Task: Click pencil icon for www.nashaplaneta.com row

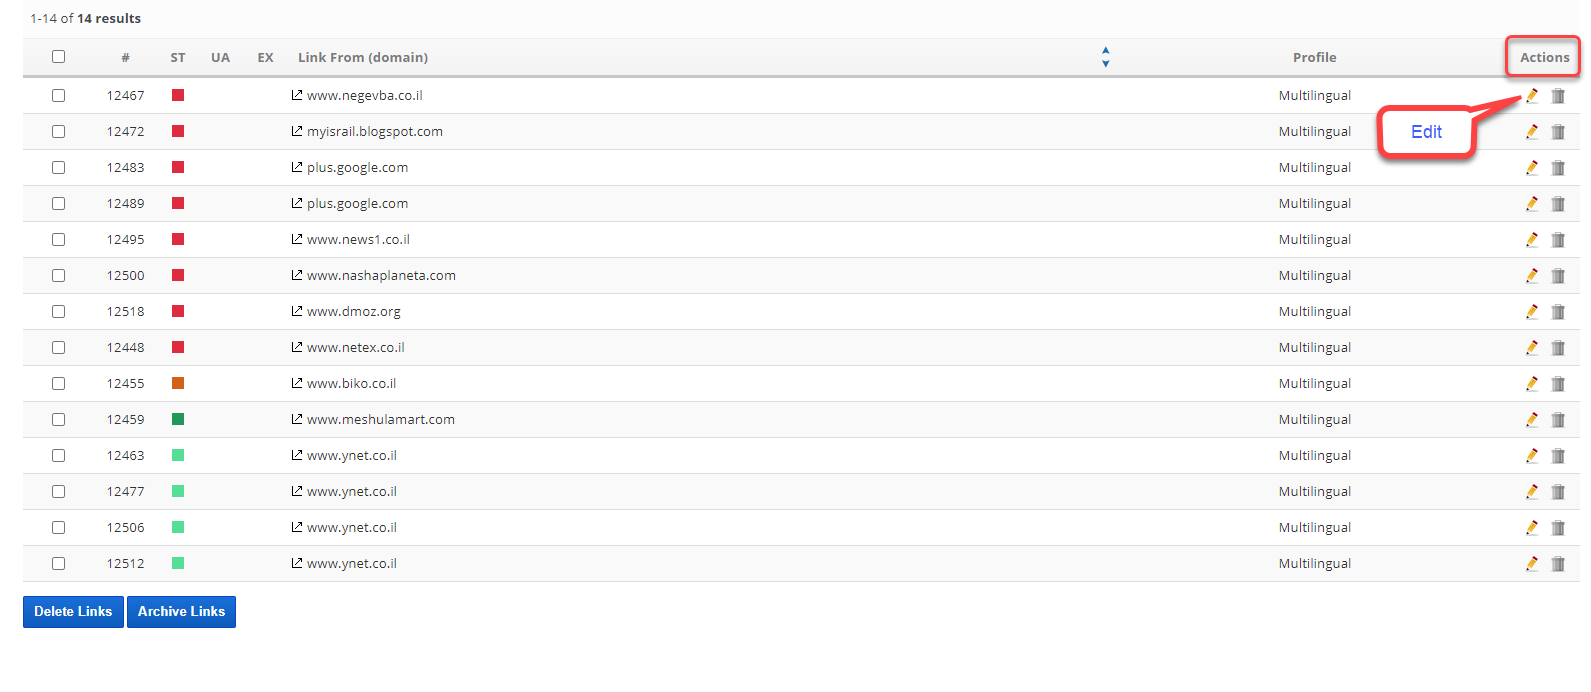Action: (x=1531, y=276)
